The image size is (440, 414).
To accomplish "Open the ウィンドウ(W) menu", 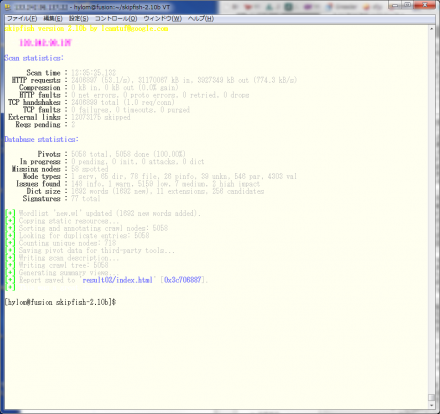I will coord(163,19).
